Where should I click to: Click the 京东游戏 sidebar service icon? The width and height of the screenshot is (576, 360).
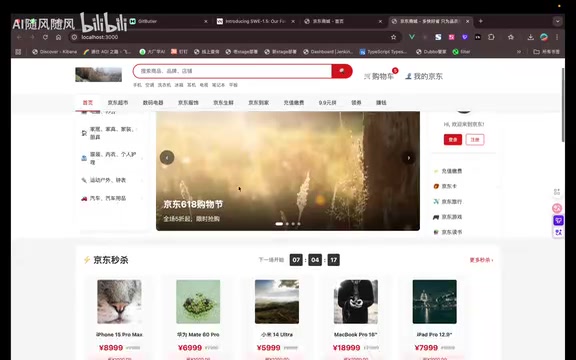coord(436,217)
